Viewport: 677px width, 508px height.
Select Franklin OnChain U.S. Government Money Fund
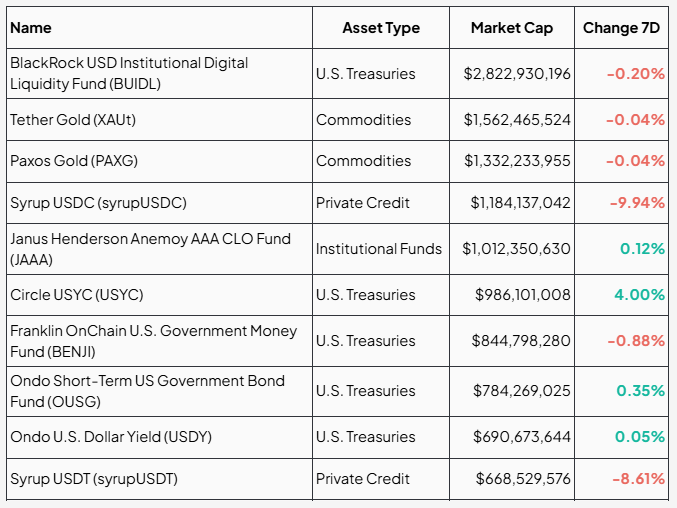coord(153,341)
